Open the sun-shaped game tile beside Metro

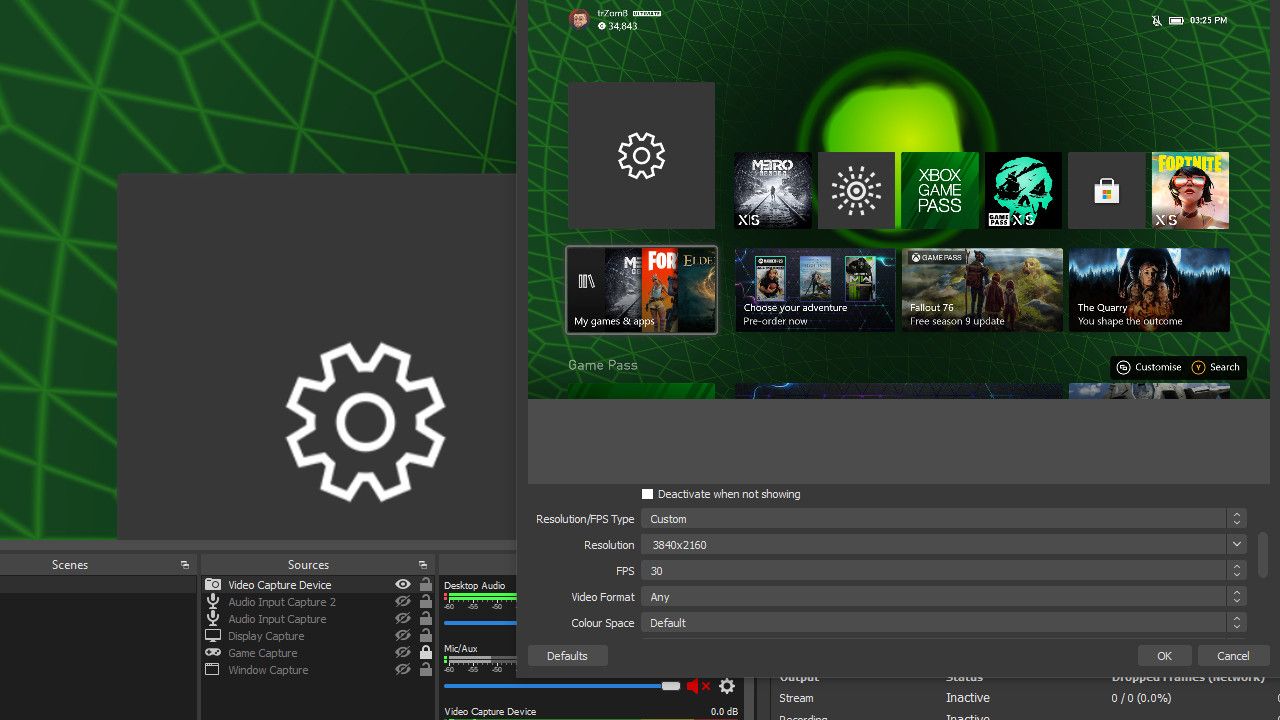(x=856, y=191)
